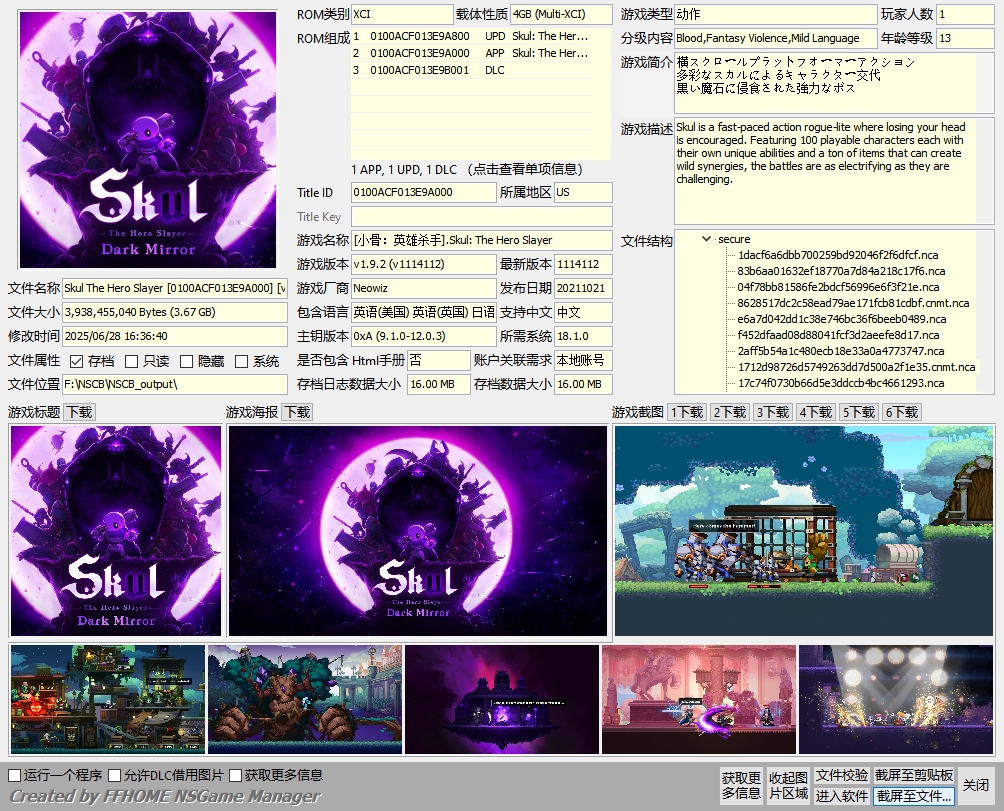Download screenshot 4 with 4下載
The image size is (1004, 811).
coord(816,412)
